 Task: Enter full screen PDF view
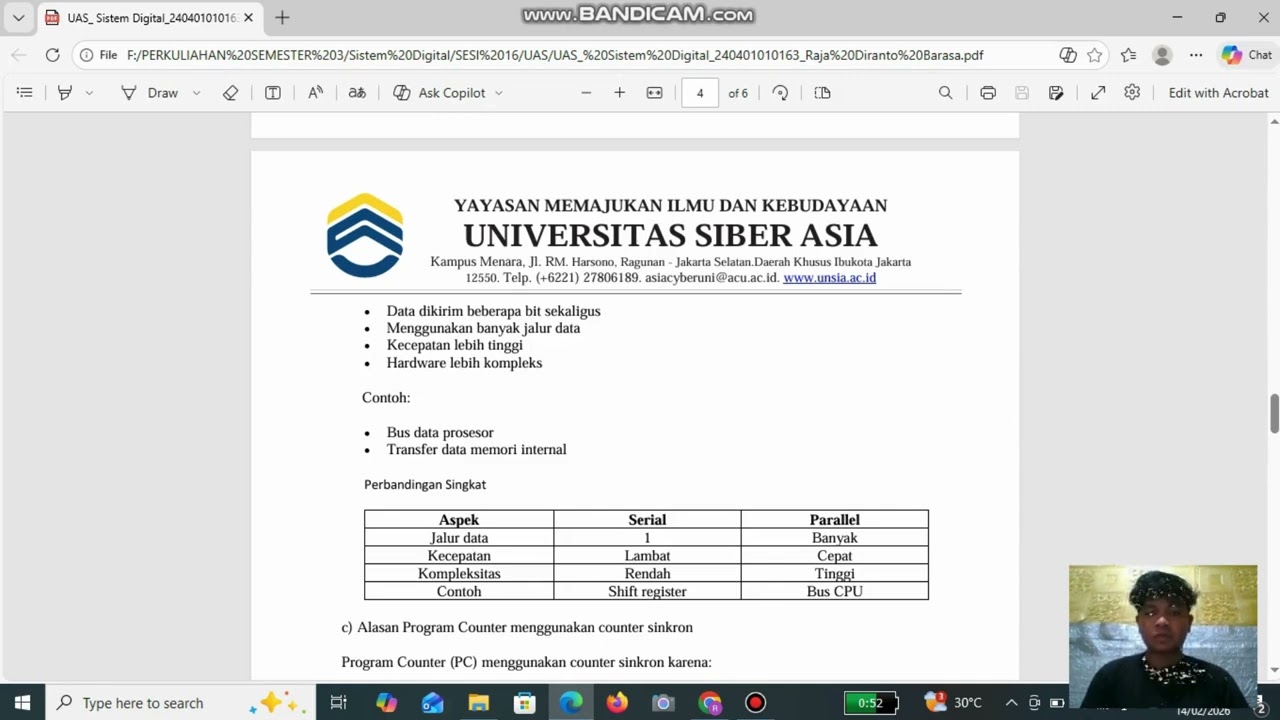coord(1098,93)
